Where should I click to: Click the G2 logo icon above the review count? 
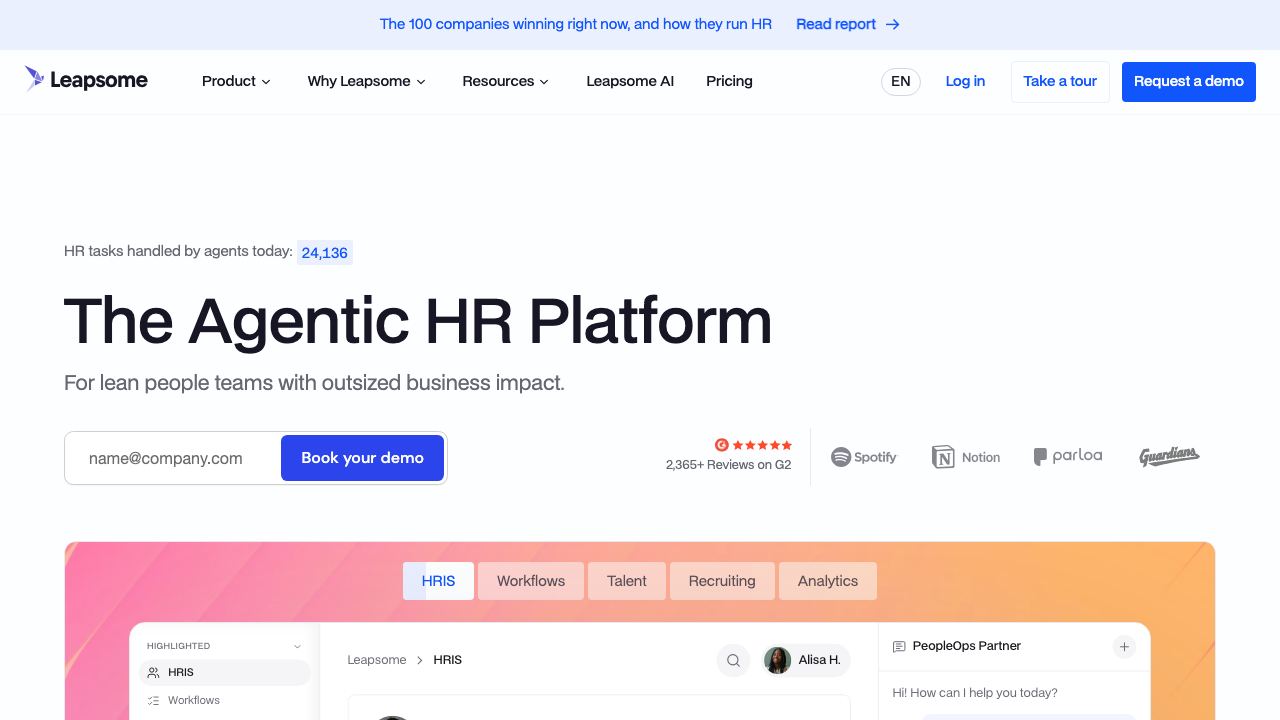point(722,445)
